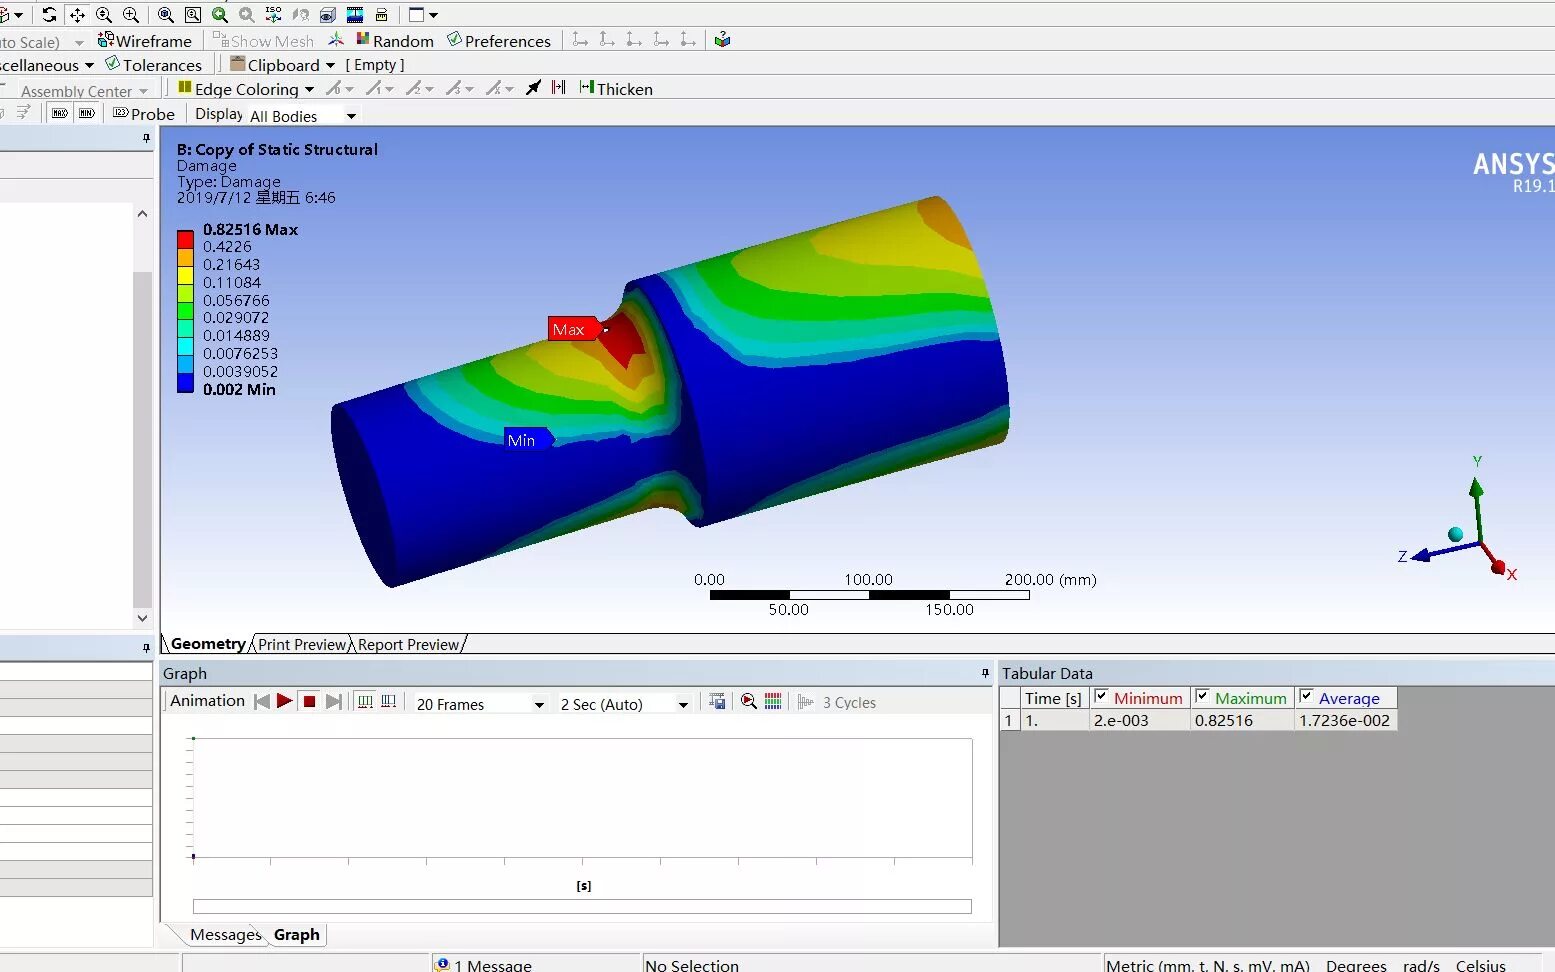Open annotation Preferences
Image resolution: width=1555 pixels, height=972 pixels.
499,40
